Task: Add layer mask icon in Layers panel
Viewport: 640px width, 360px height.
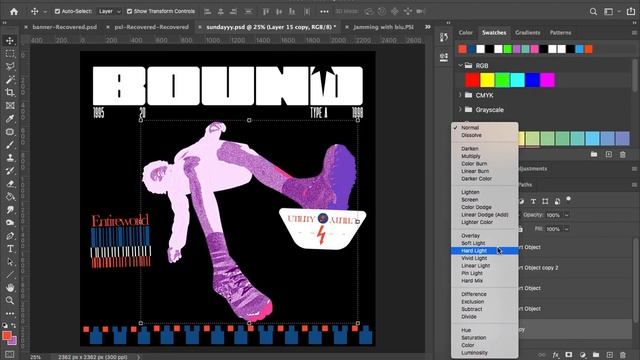Action: tap(569, 355)
